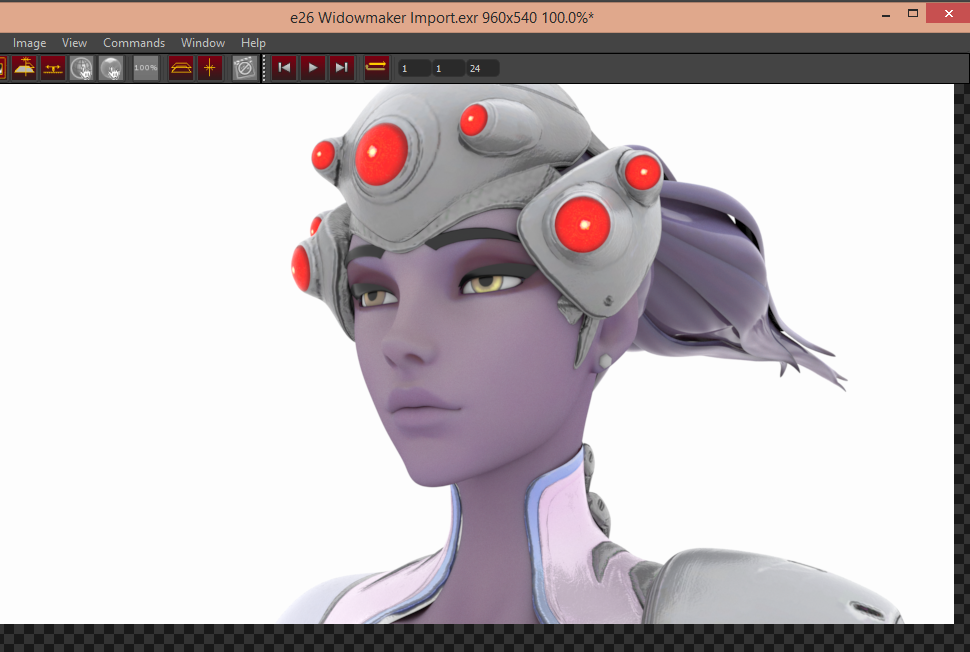Click the plane-with-crosshair toolbar icon
Screen dimensions: 970x652
pyautogui.click(x=24, y=68)
